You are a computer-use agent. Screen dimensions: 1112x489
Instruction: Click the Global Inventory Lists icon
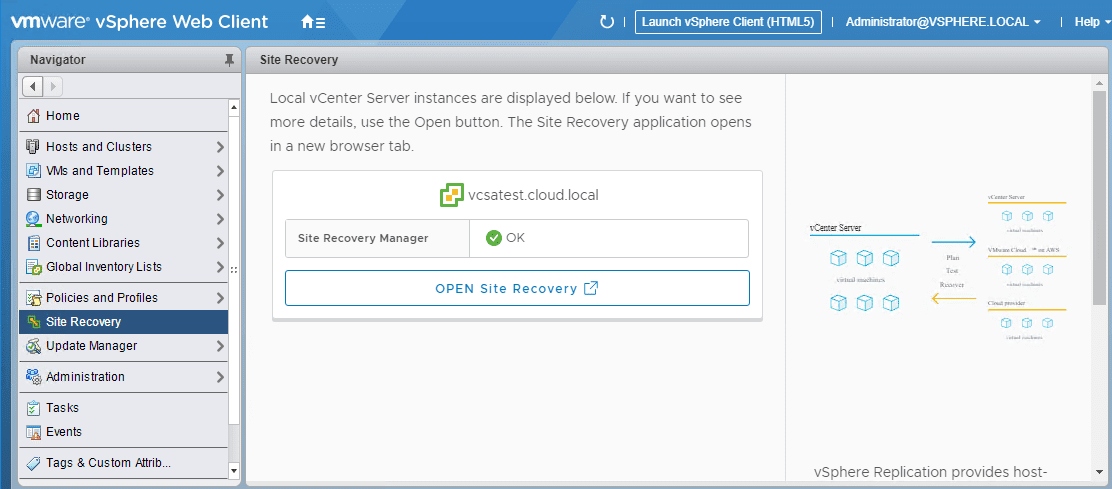click(x=33, y=267)
